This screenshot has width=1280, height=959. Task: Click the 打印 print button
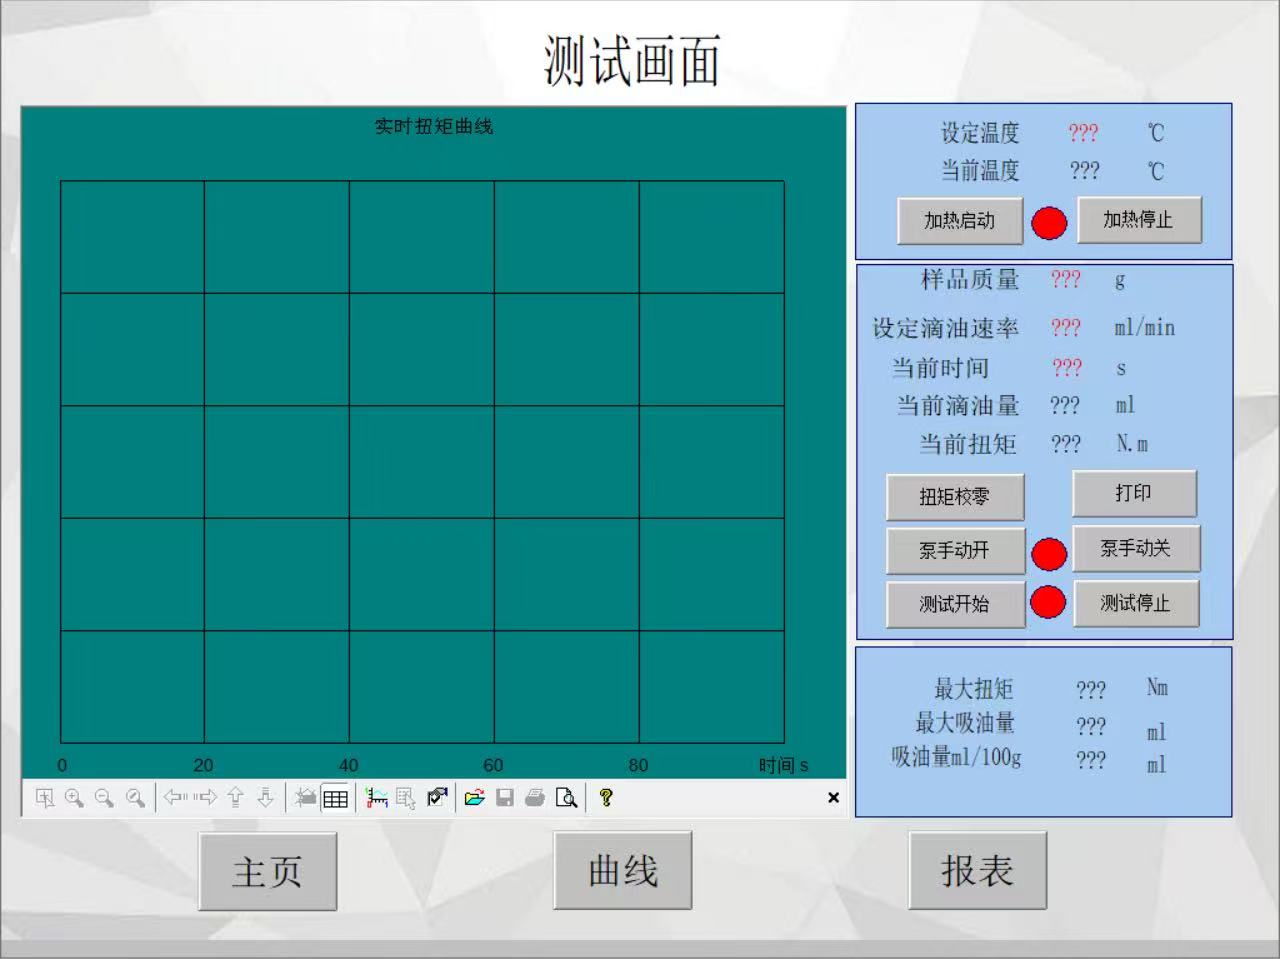click(1134, 494)
